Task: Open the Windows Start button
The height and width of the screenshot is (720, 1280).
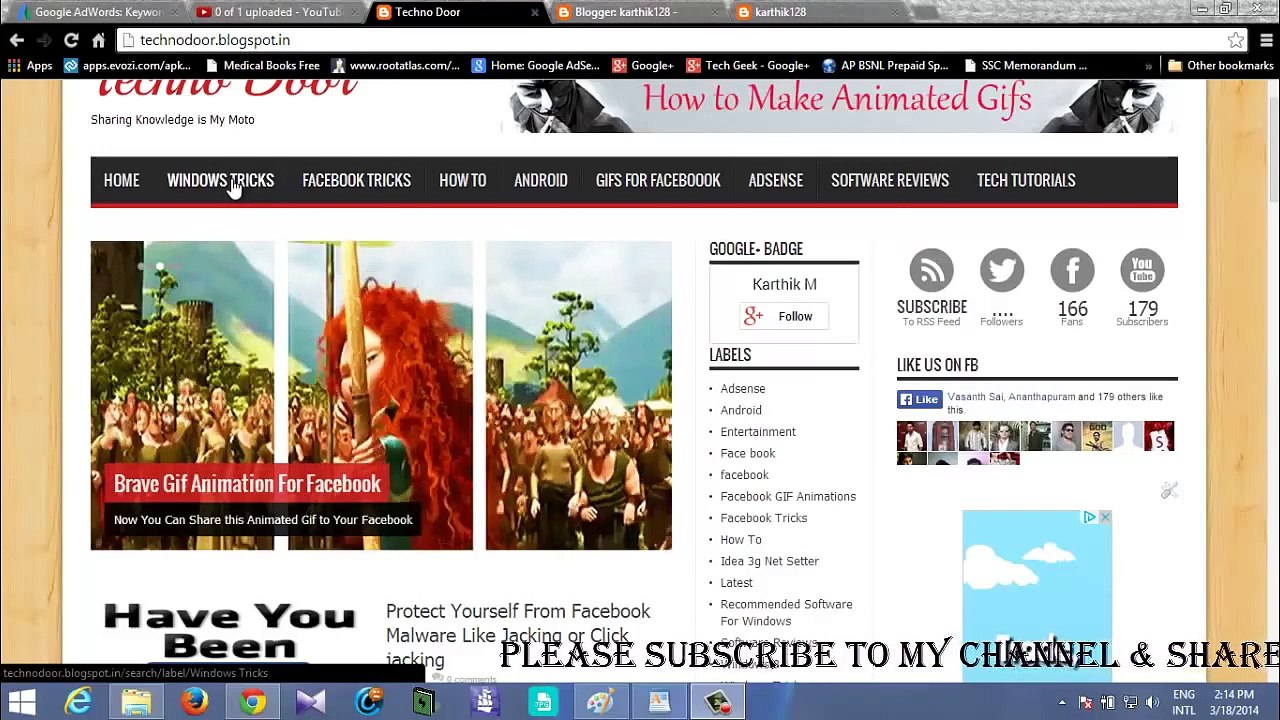Action: (x=21, y=702)
